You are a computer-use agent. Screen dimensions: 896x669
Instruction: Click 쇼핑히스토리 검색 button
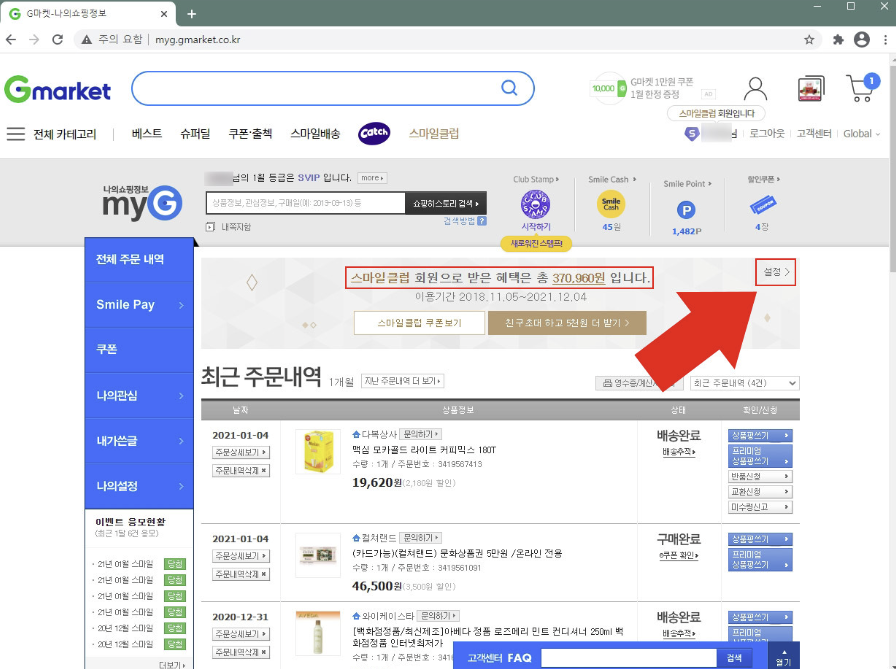click(446, 203)
